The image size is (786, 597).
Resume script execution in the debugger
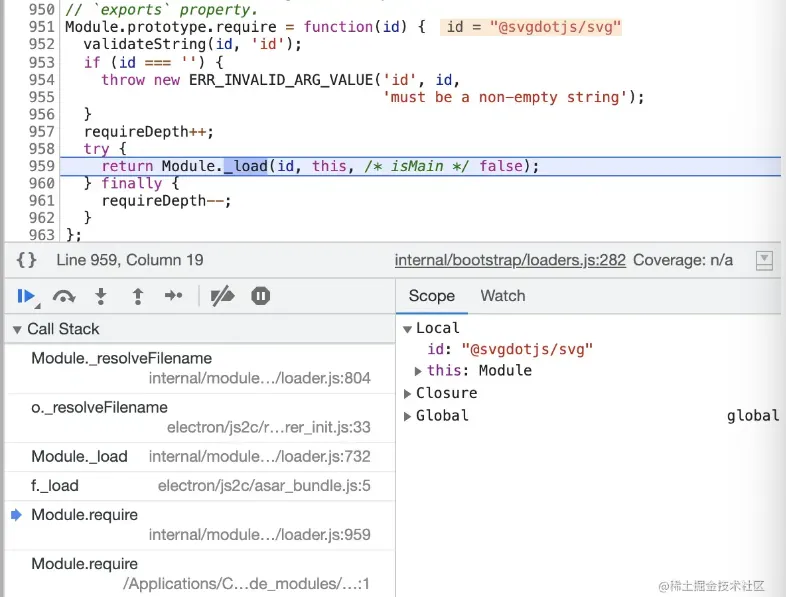26,296
